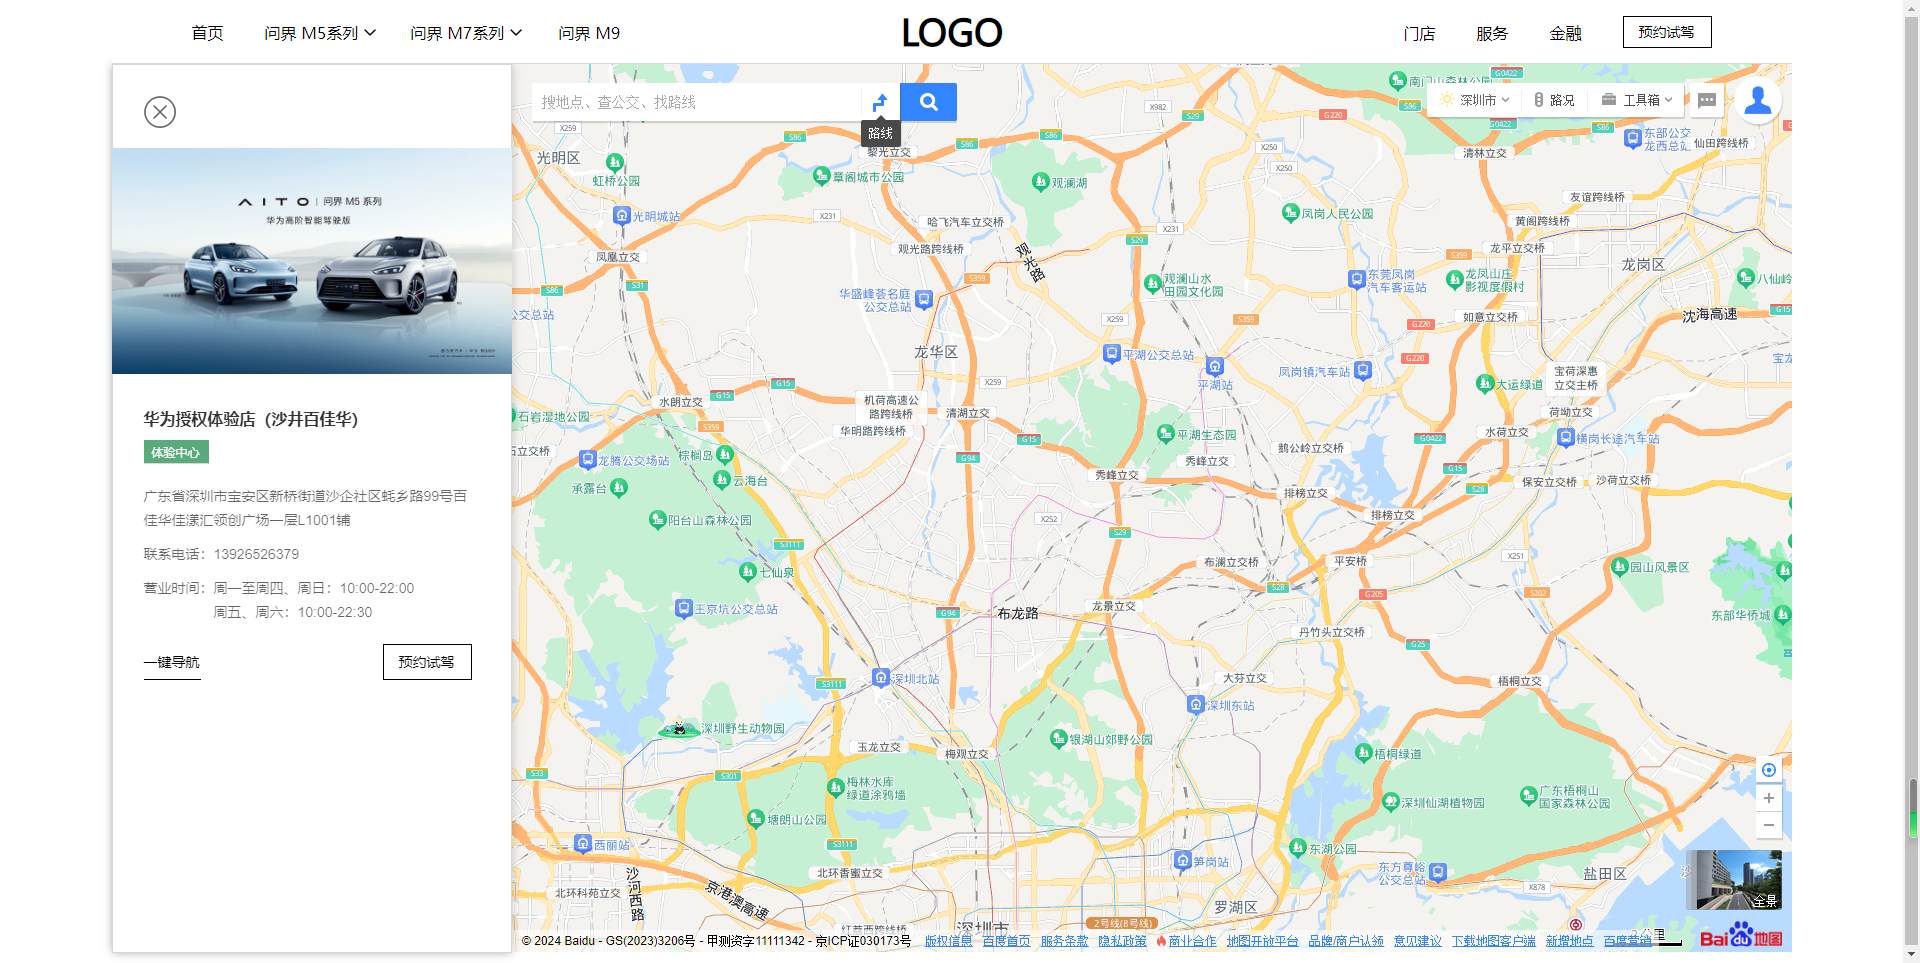
Task: Click the user profile avatar icon
Action: click(x=1758, y=100)
